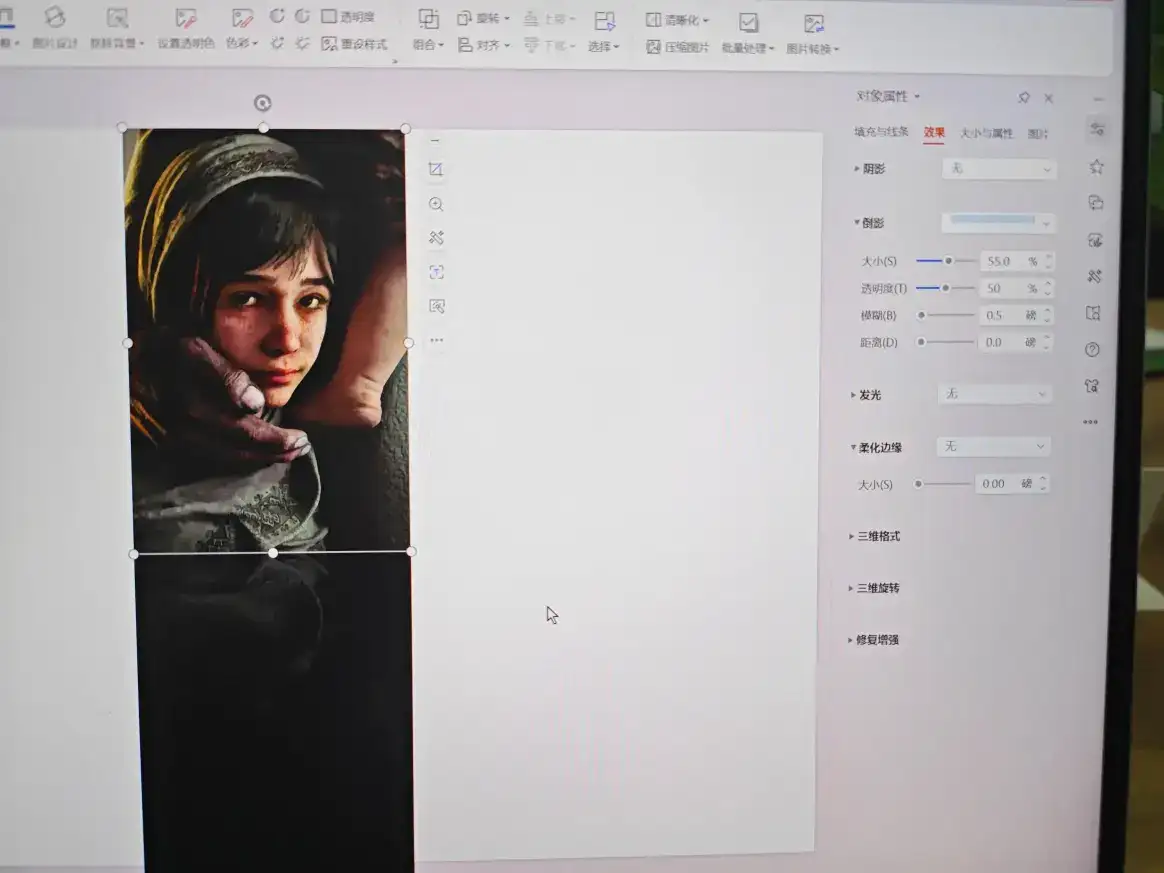Open the 阴影 shadow preset dropdown

pyautogui.click(x=998, y=169)
